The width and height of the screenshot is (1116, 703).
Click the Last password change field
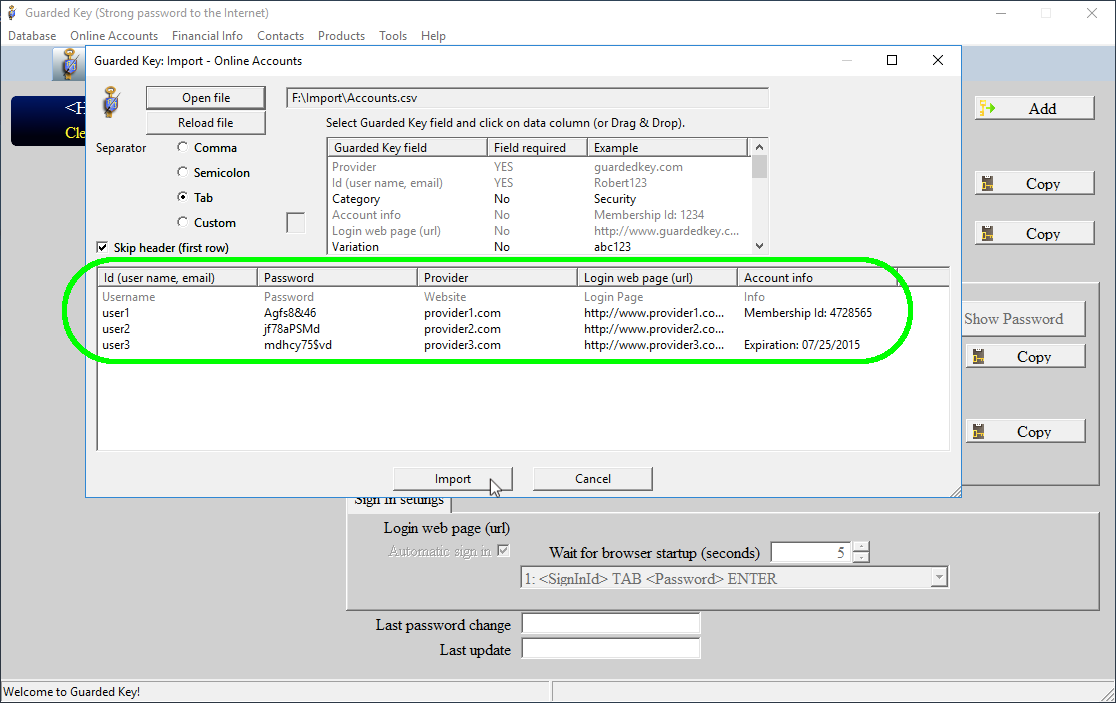tap(611, 623)
